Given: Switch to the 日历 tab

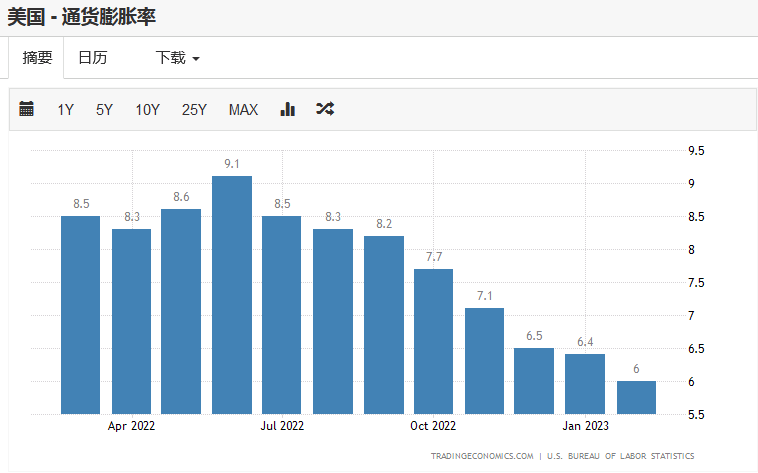Looking at the screenshot, I should click(92, 58).
